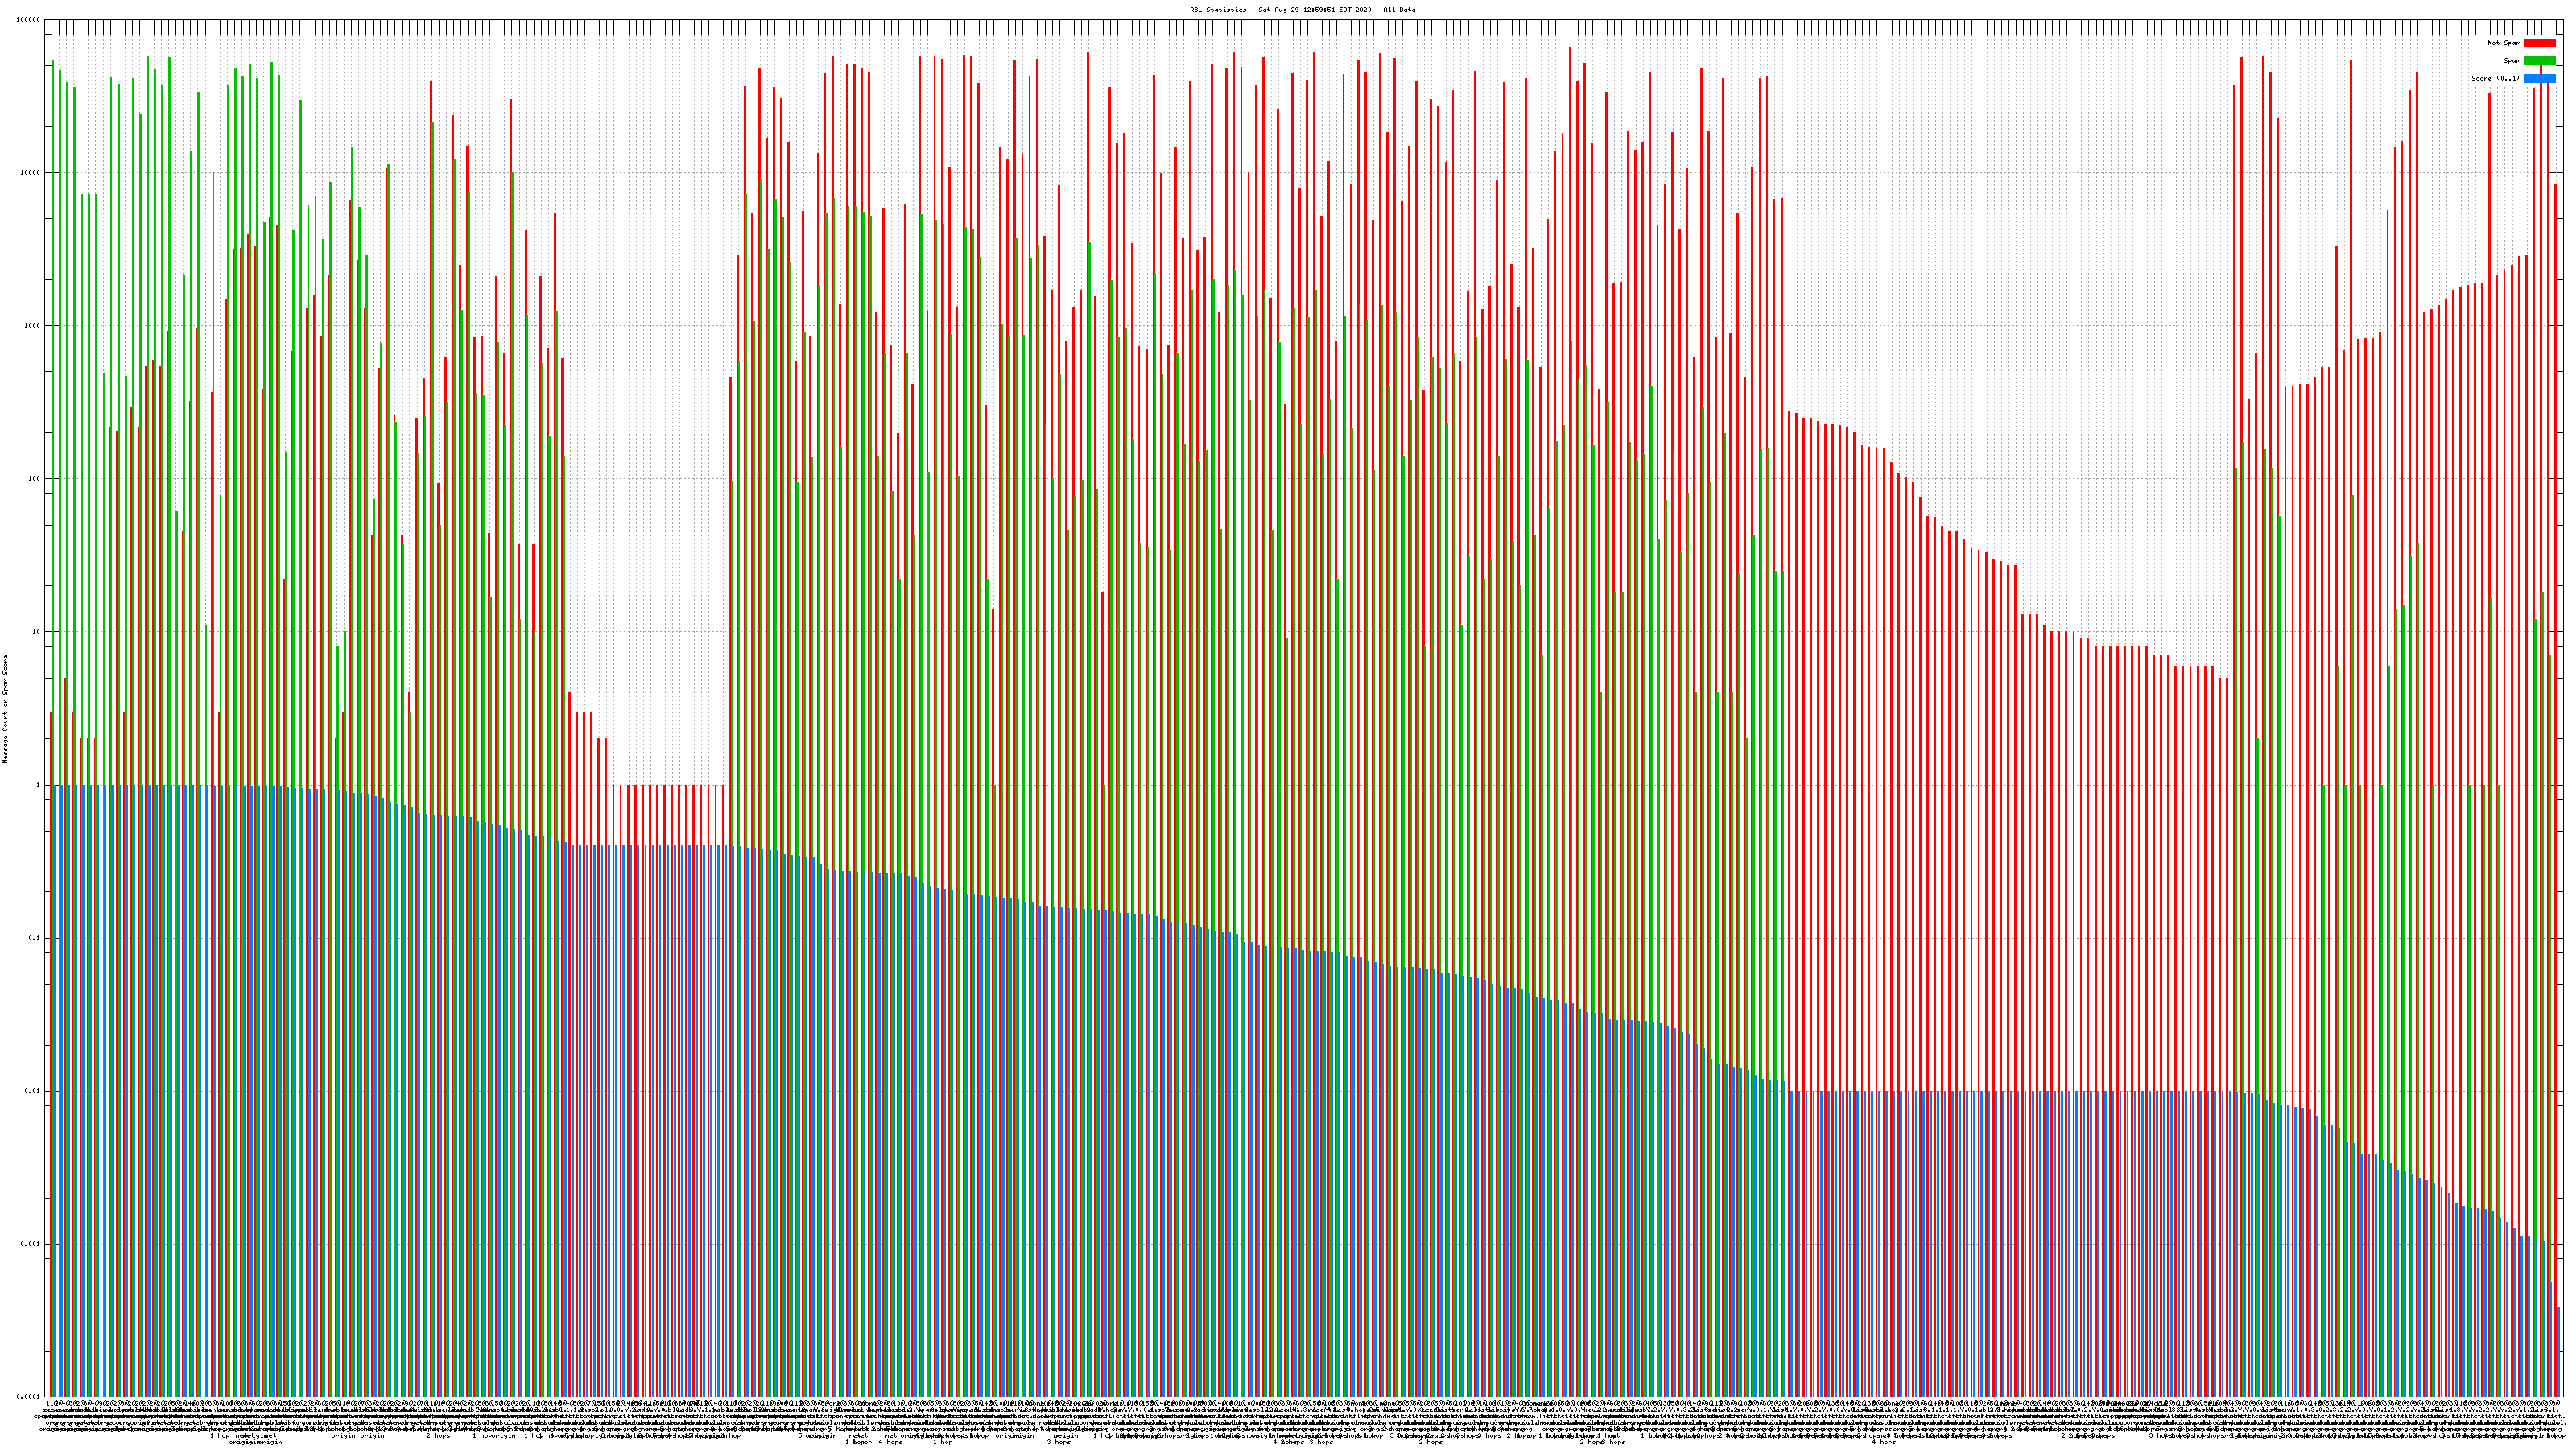Click the "Message Count or Spam Score" axis label
Image resolution: width=2576 pixels, height=1449 pixels.
pos(5,709)
